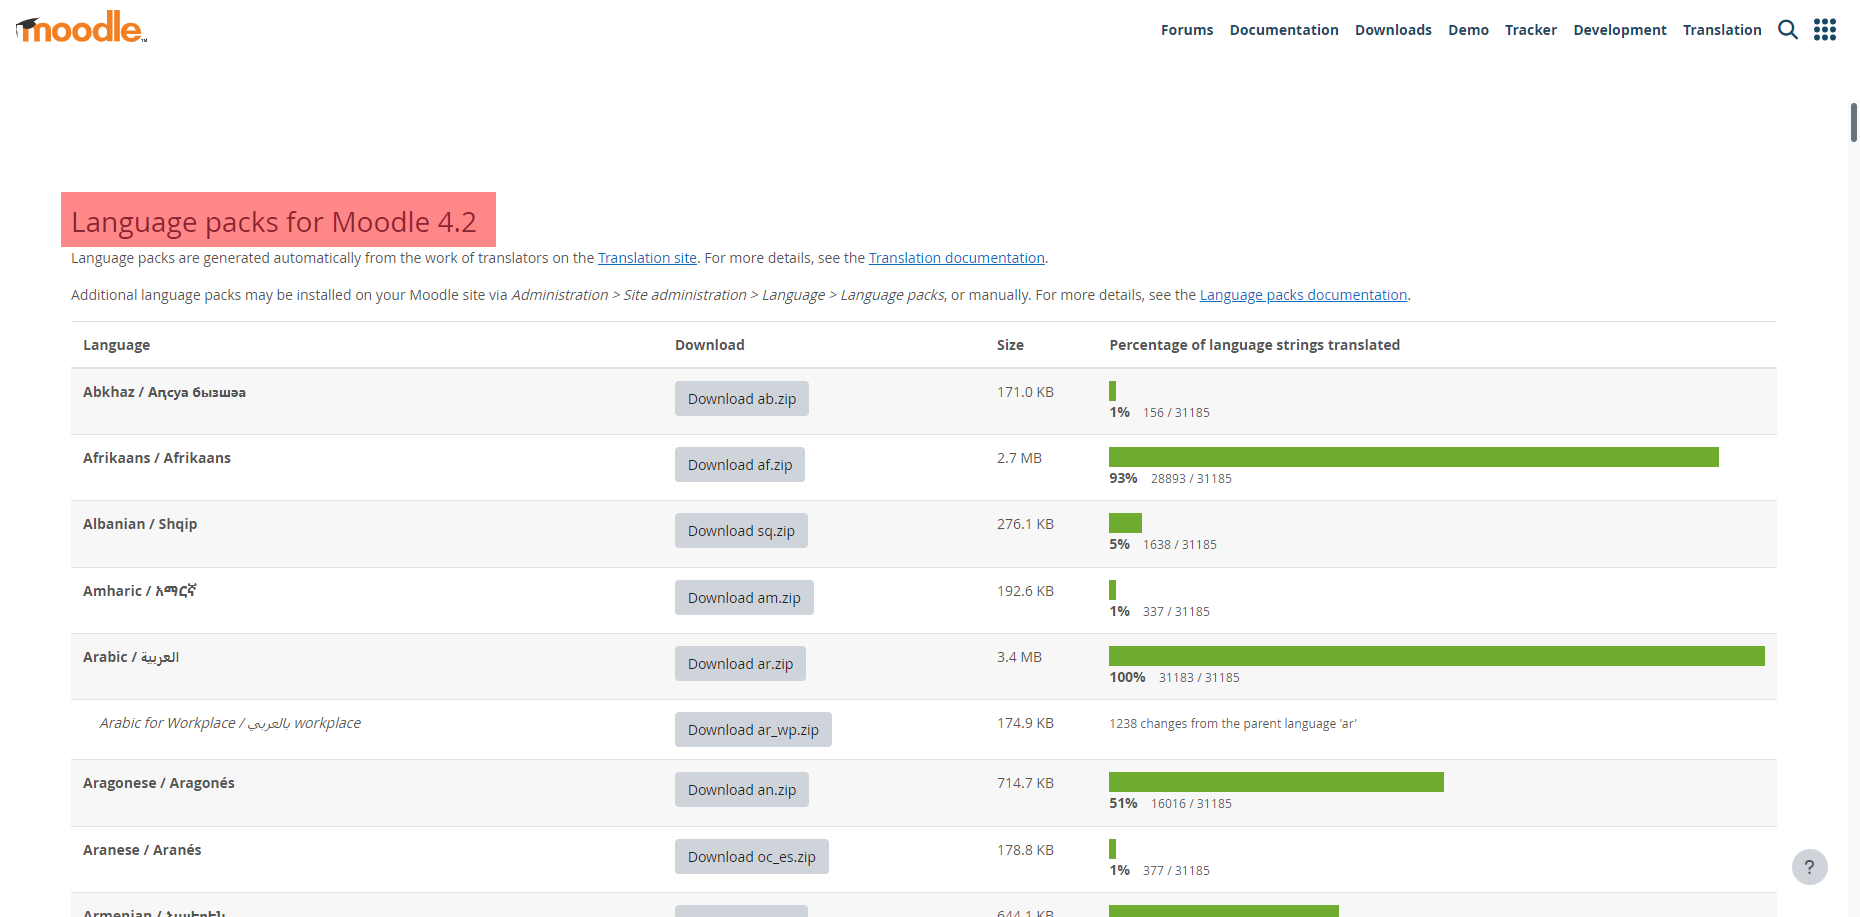The height and width of the screenshot is (917, 1860).
Task: Follow the Translation site link
Action: [647, 258]
